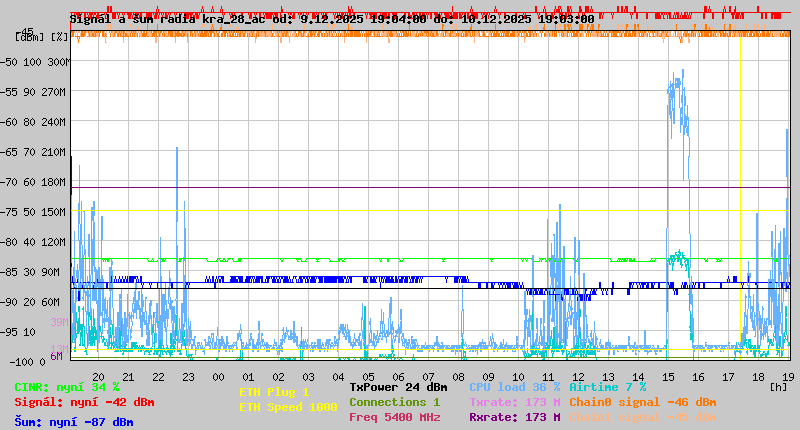Click the '-90 20 60M' y-axis label
Screen dimensions: 800x430
pos(30,302)
